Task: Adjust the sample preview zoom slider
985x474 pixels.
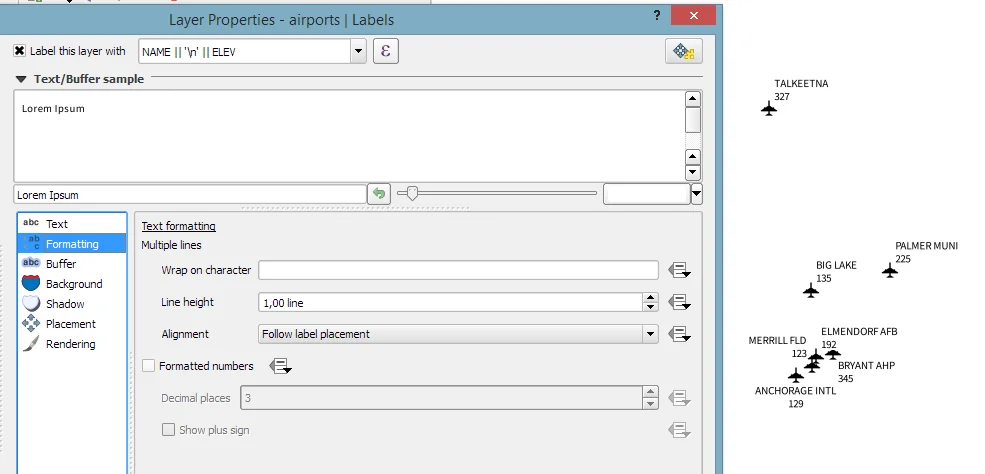Action: click(412, 193)
